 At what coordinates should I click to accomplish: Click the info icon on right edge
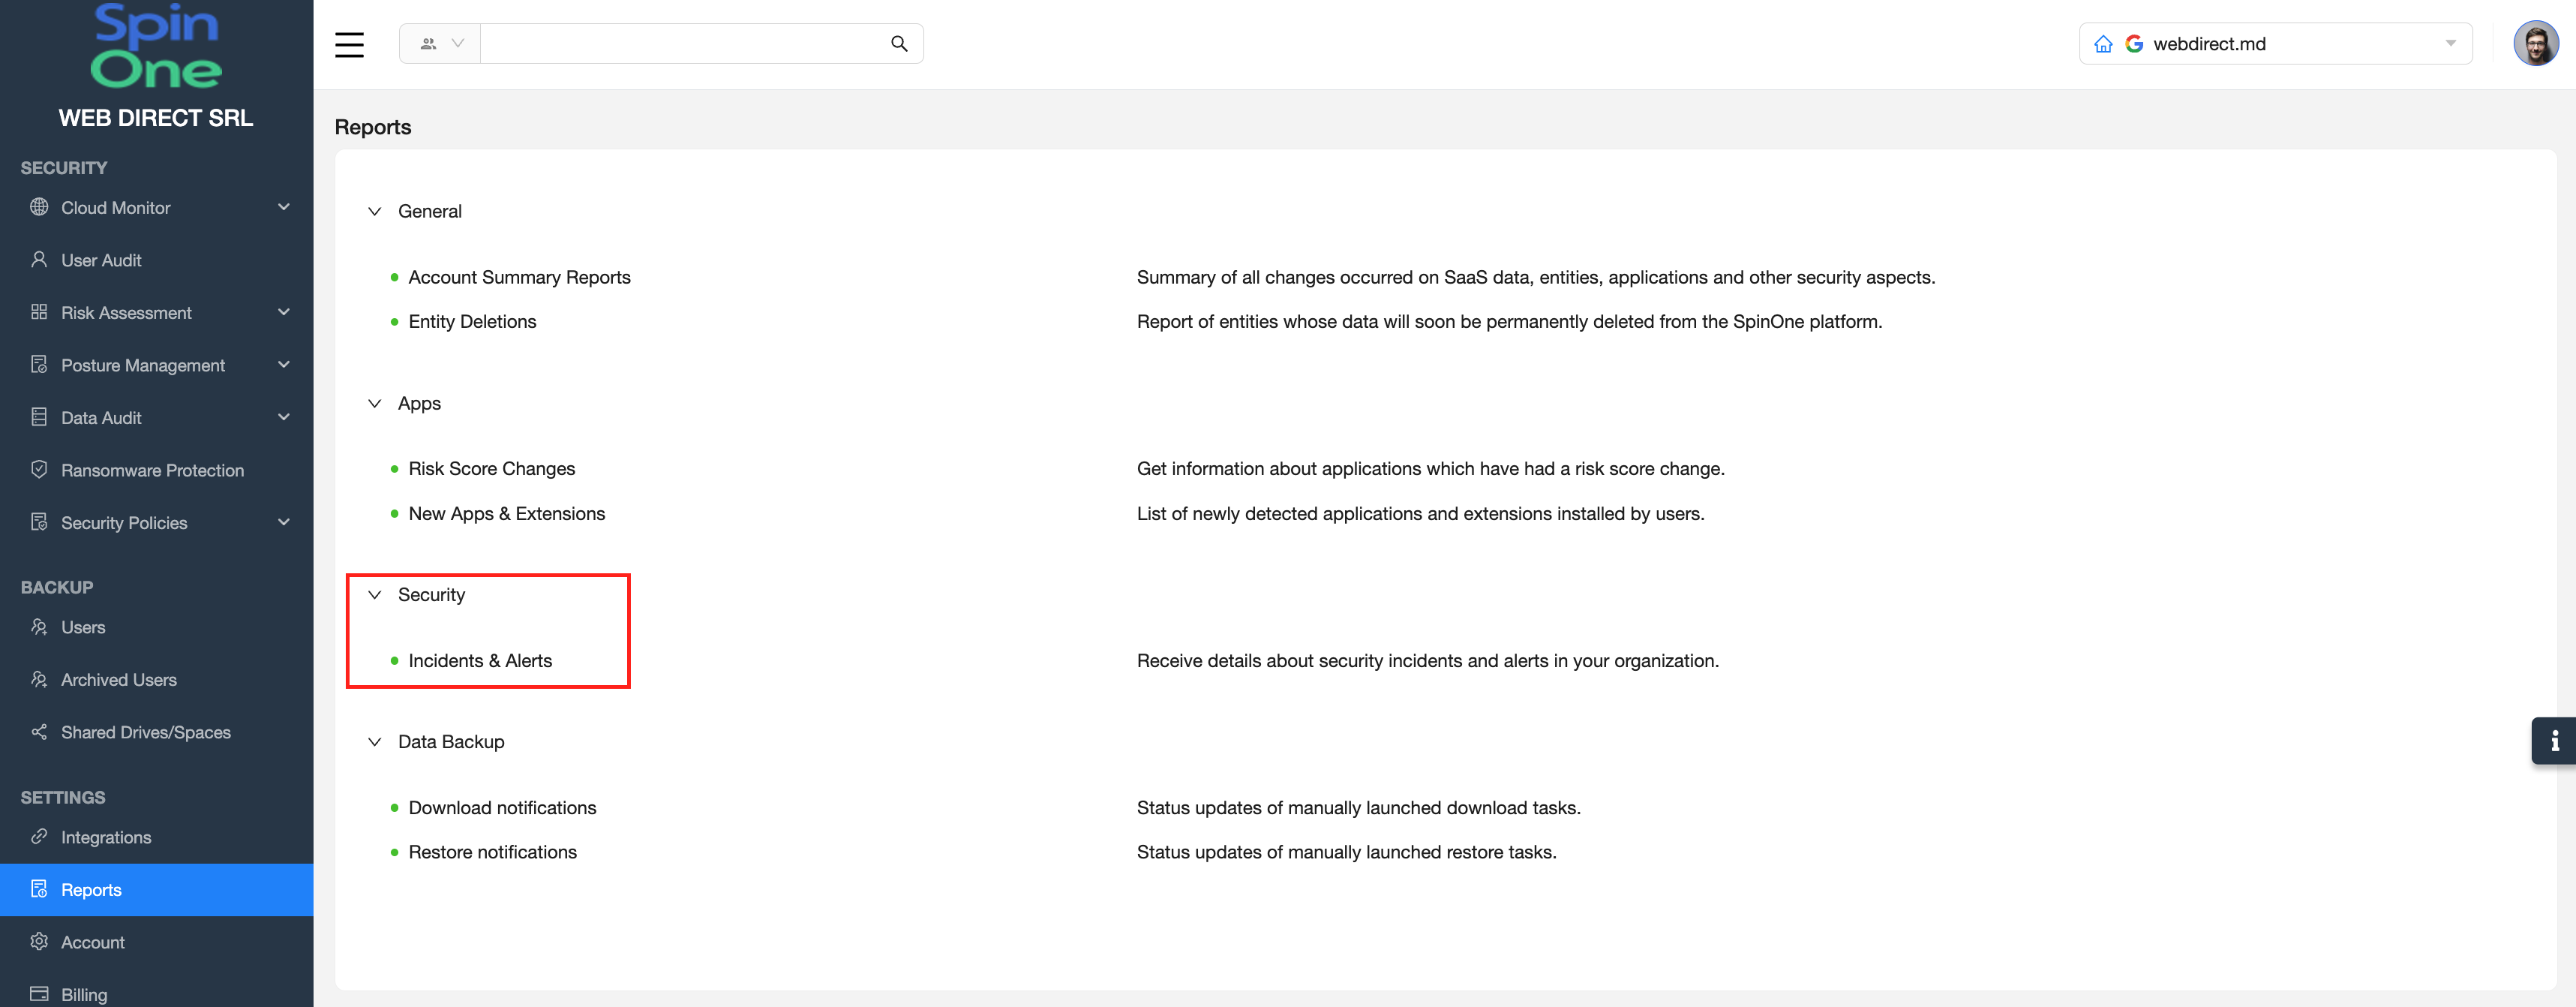[x=2554, y=741]
